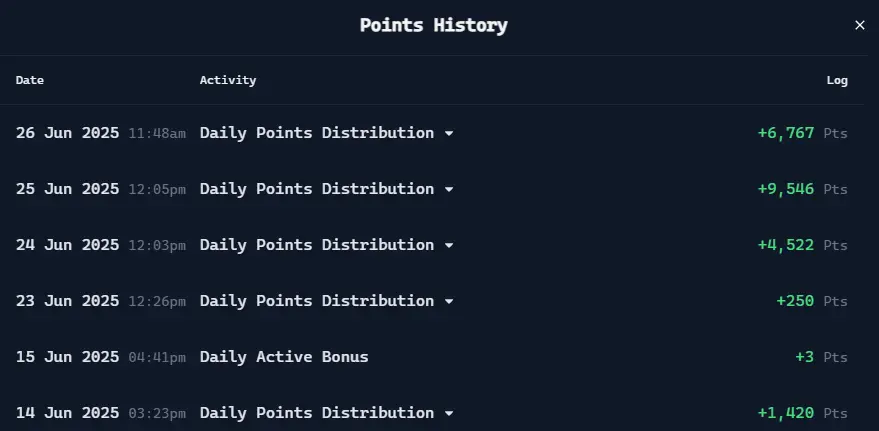Image resolution: width=879 pixels, height=431 pixels.
Task: Expand 24 Jun Daily Points Distribution arrow
Action: pos(448,246)
